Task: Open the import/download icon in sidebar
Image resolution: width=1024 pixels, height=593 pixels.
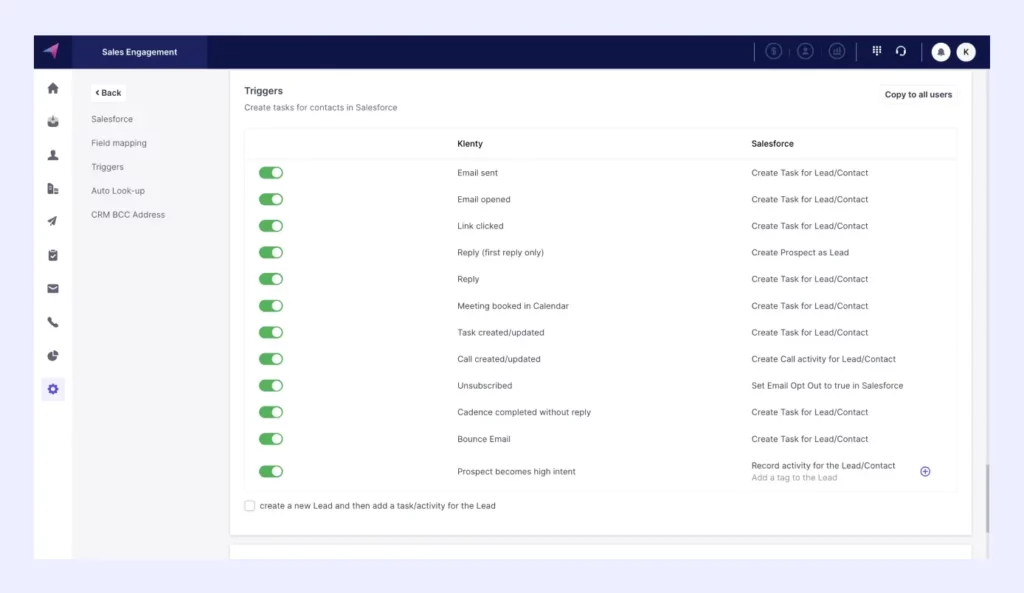Action: 53,121
